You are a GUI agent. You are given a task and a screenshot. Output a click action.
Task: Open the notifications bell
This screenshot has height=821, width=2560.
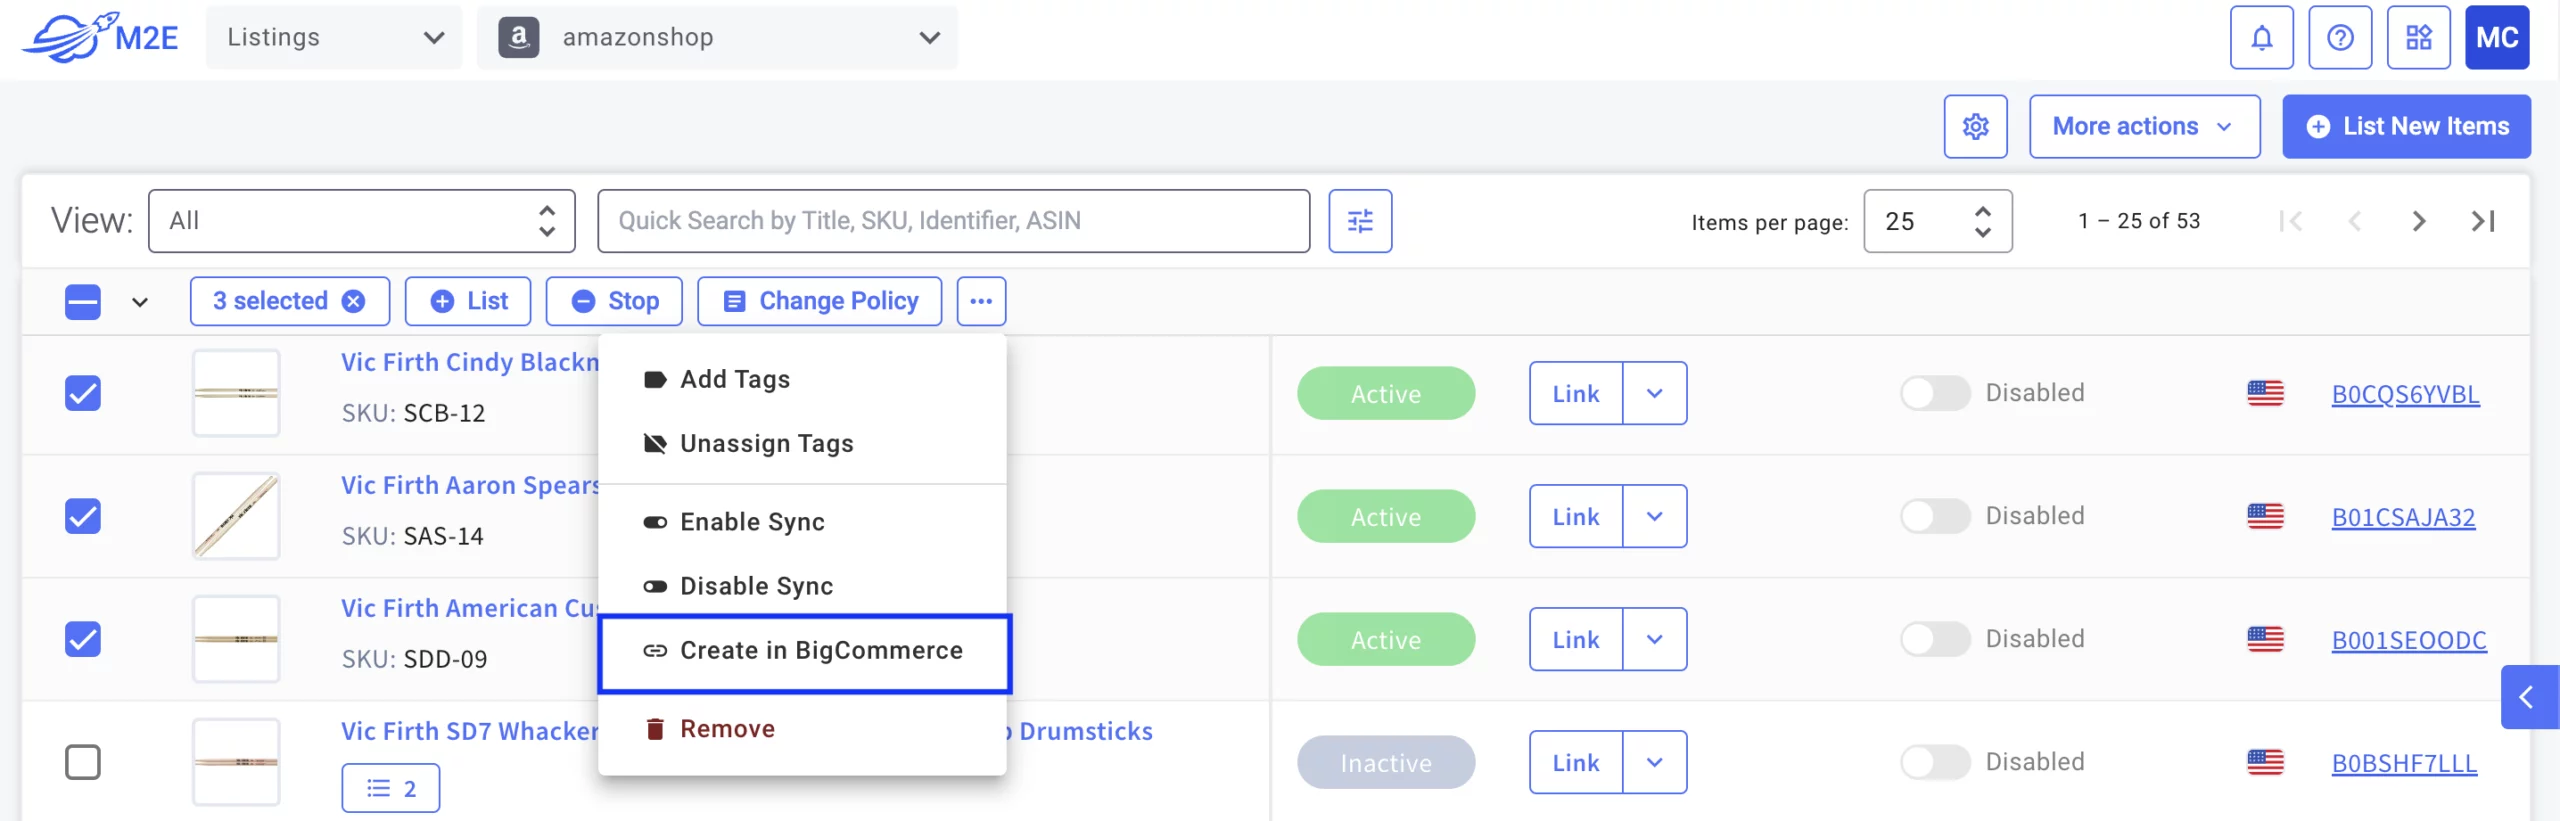tap(2260, 38)
